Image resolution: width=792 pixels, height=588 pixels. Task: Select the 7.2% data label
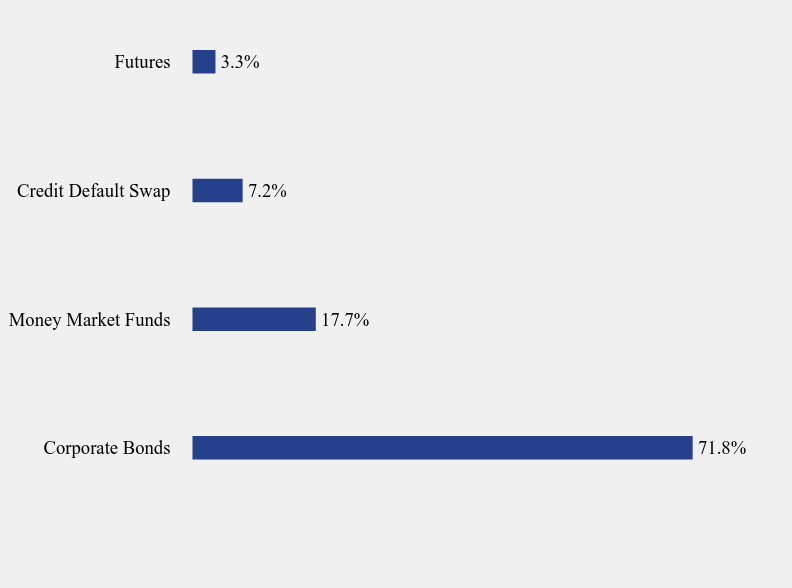(268, 190)
